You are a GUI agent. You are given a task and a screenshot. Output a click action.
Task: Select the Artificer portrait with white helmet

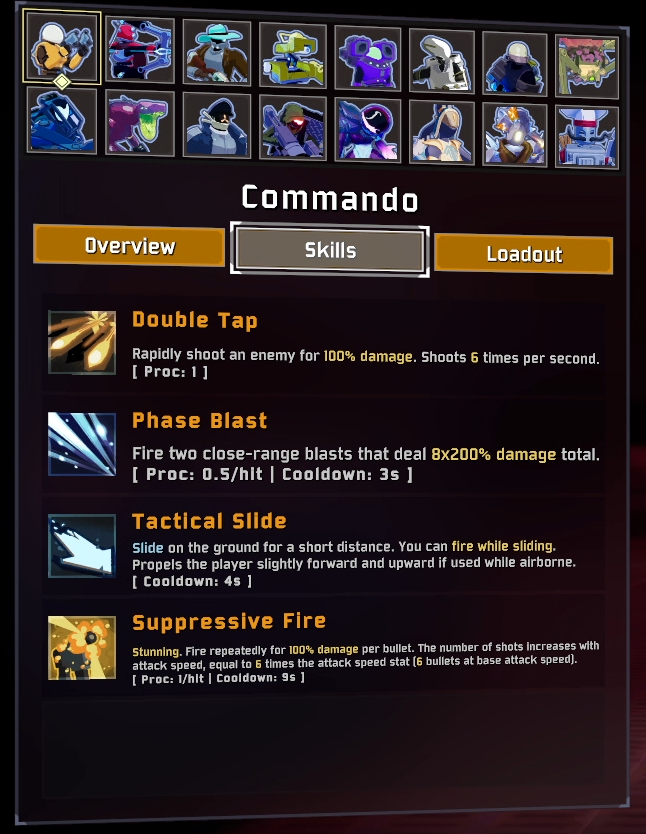[x=441, y=61]
